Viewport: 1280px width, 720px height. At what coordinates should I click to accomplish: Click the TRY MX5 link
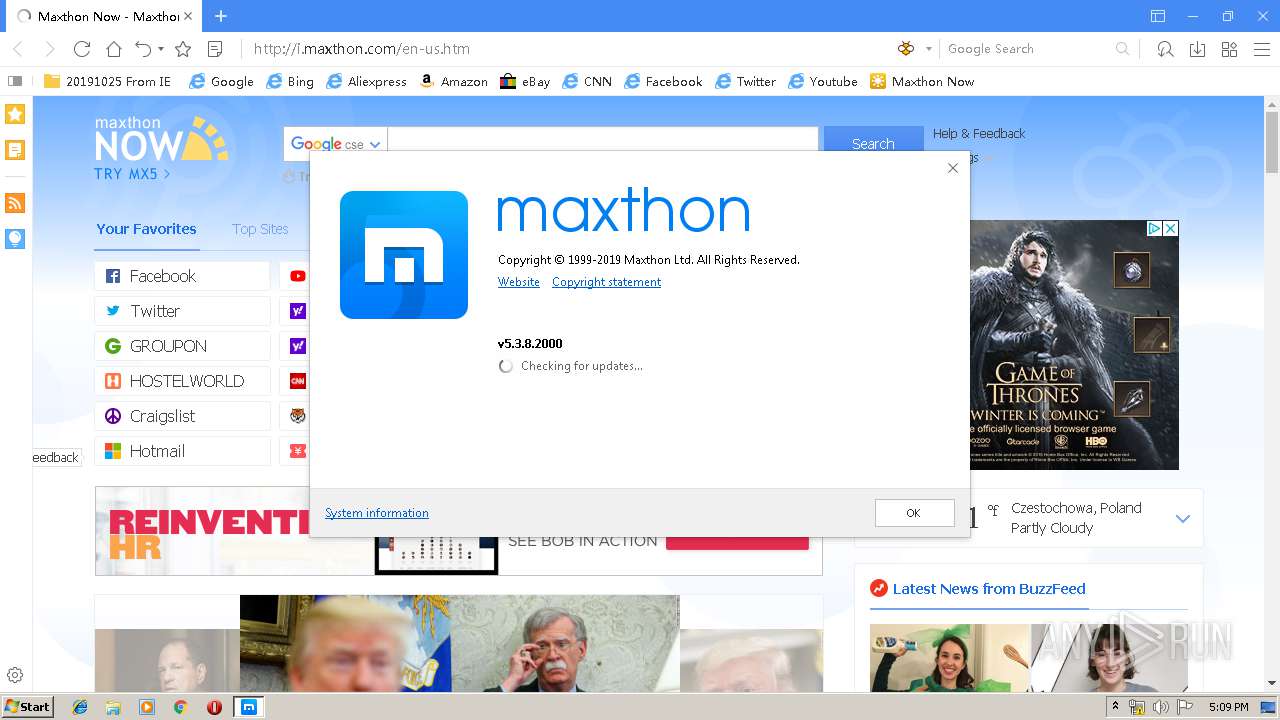tap(132, 174)
